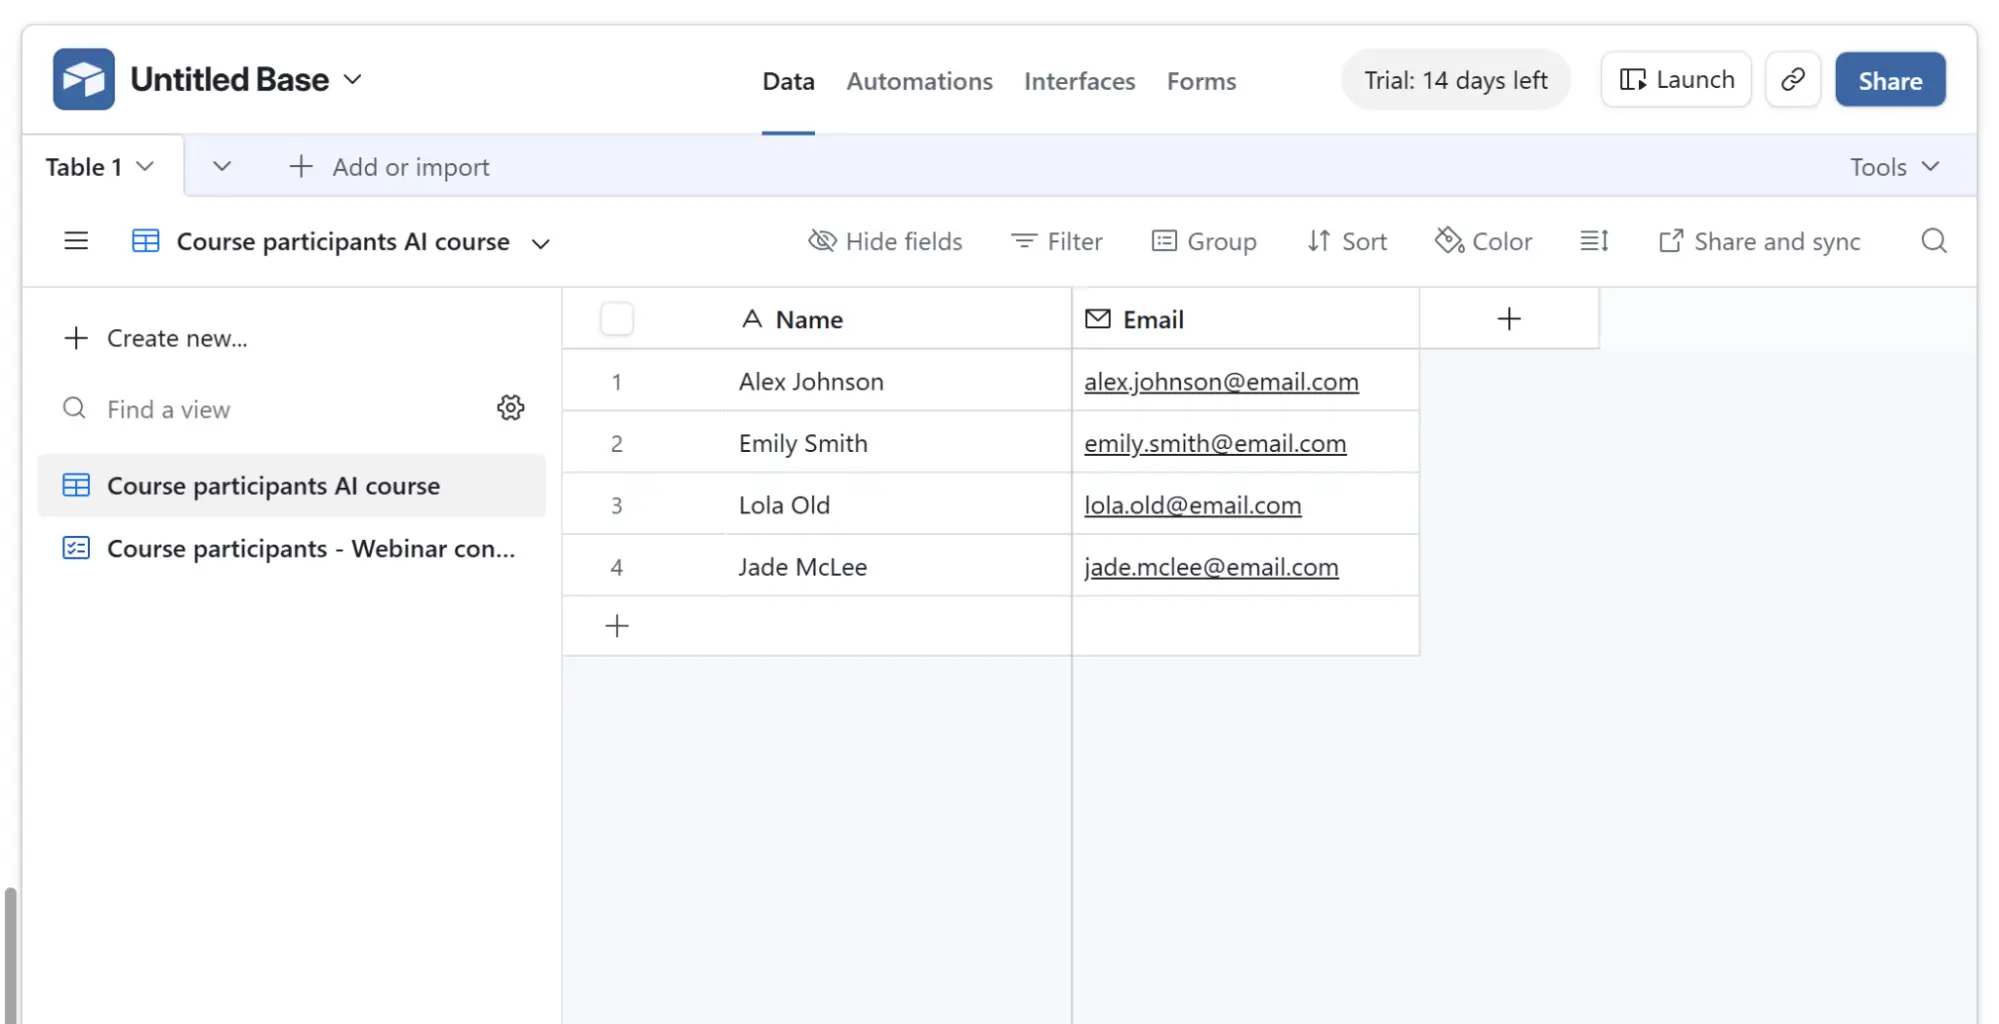1999x1024 pixels.
Task: Click the Find a view search field
Action: pyautogui.click(x=200, y=408)
